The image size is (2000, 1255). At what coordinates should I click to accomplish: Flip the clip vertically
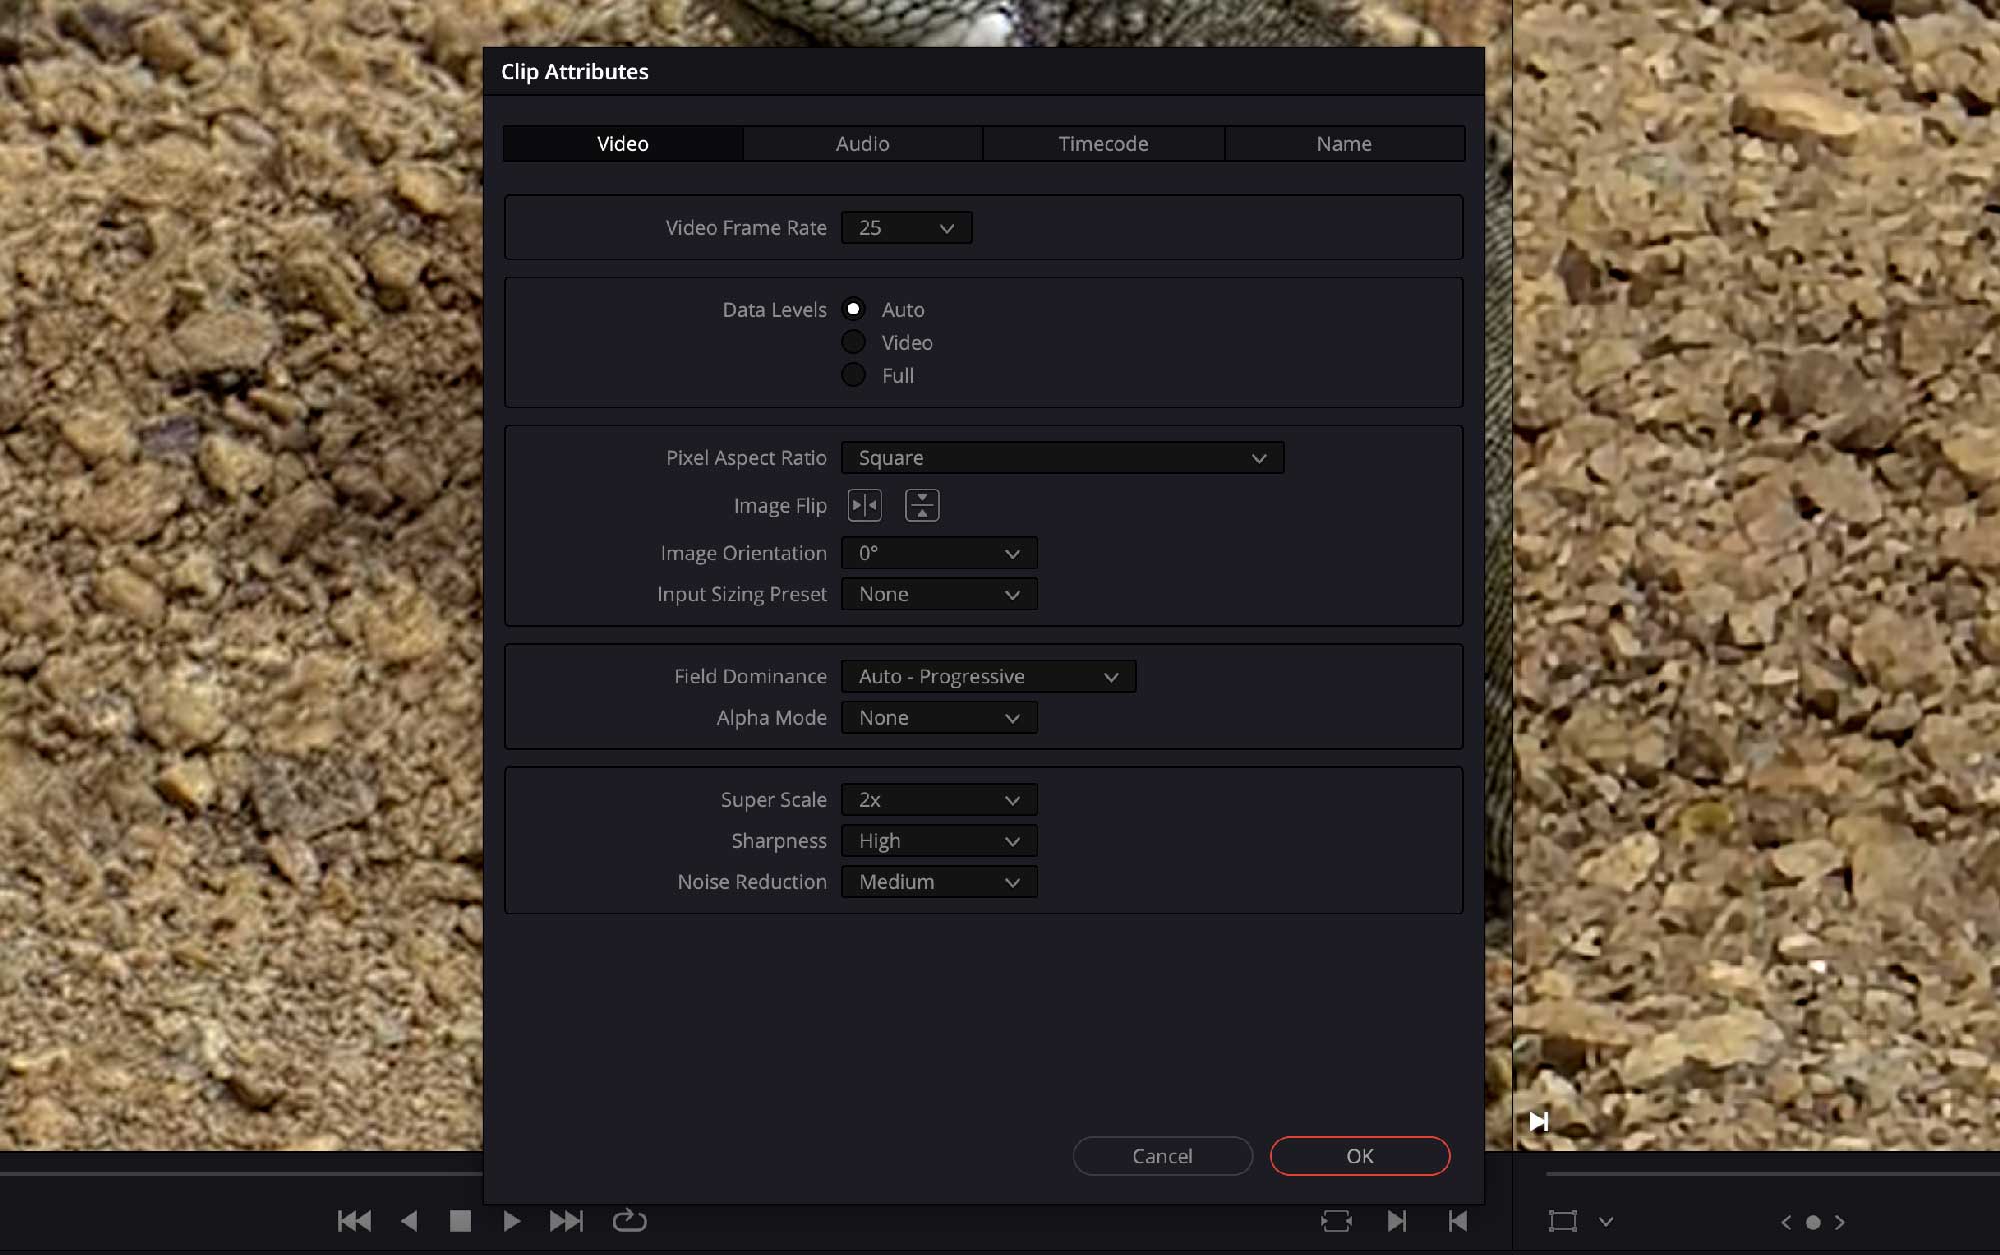922,505
